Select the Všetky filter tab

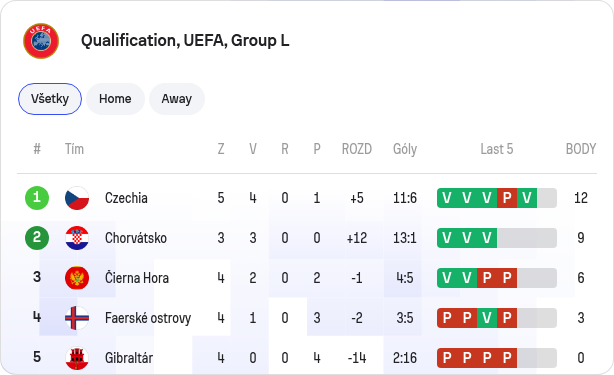tap(50, 99)
